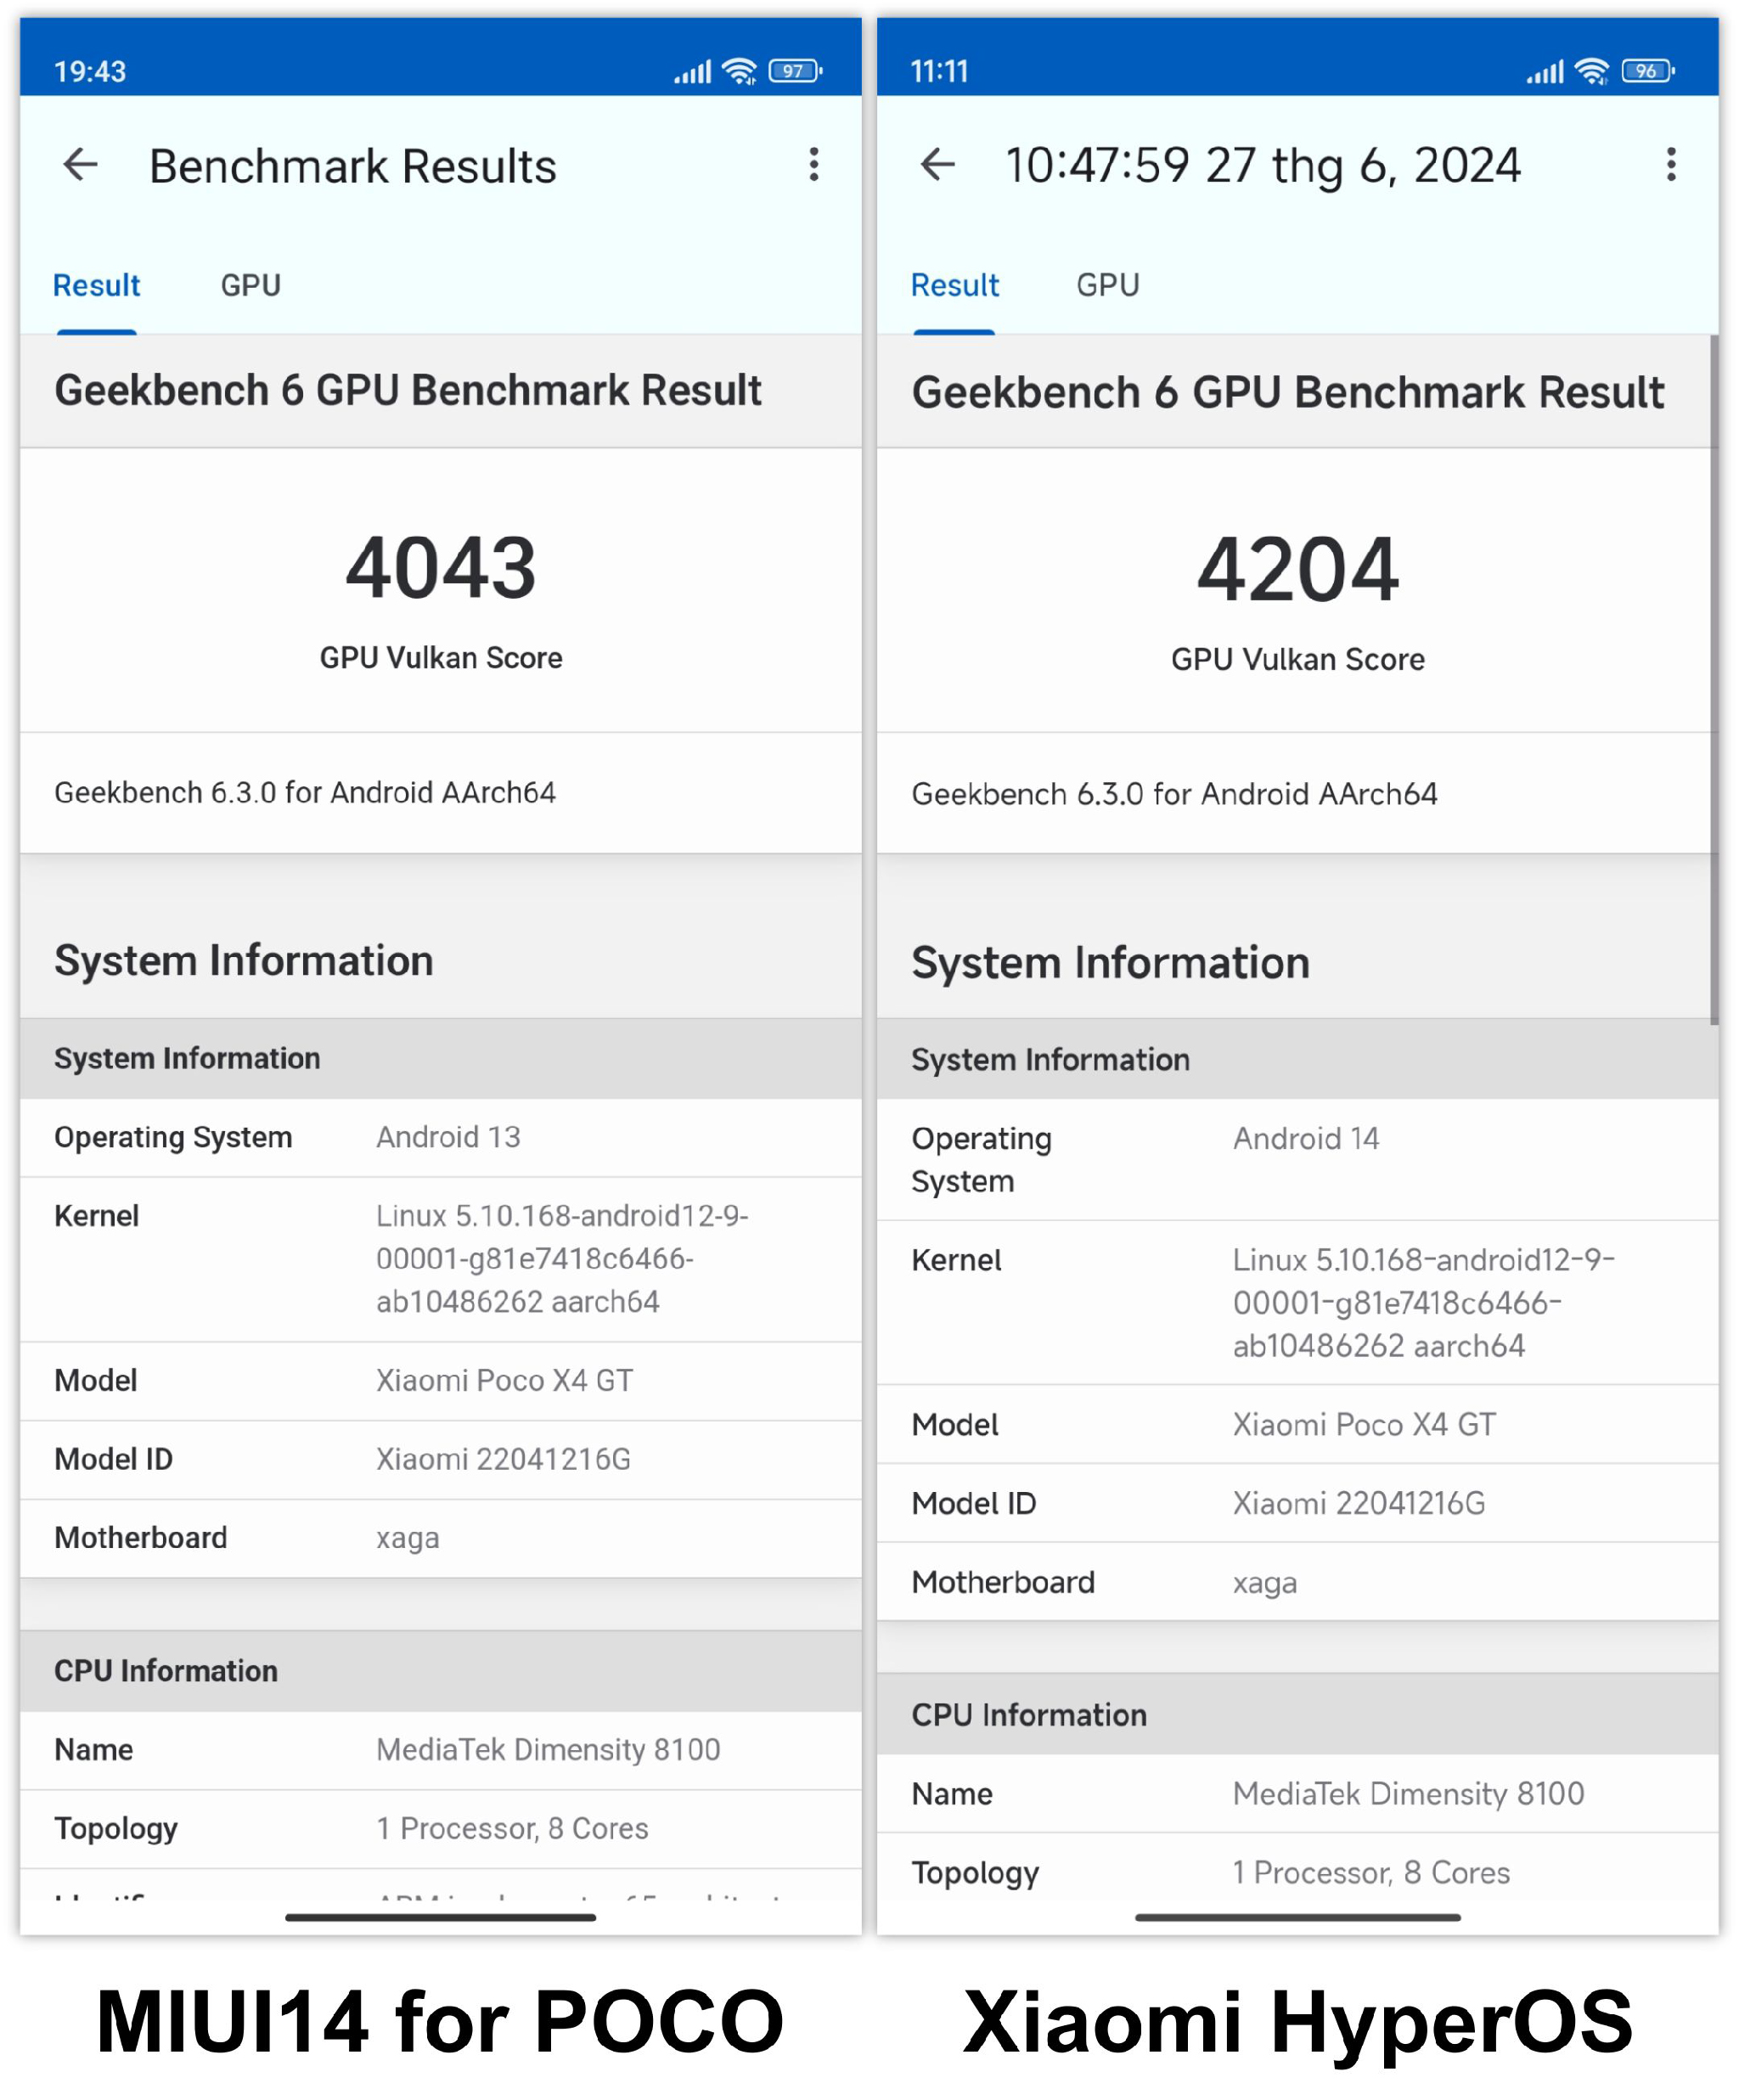Tap the gesture navigation bar on MIUI14 screen

pyautogui.click(x=441, y=1918)
